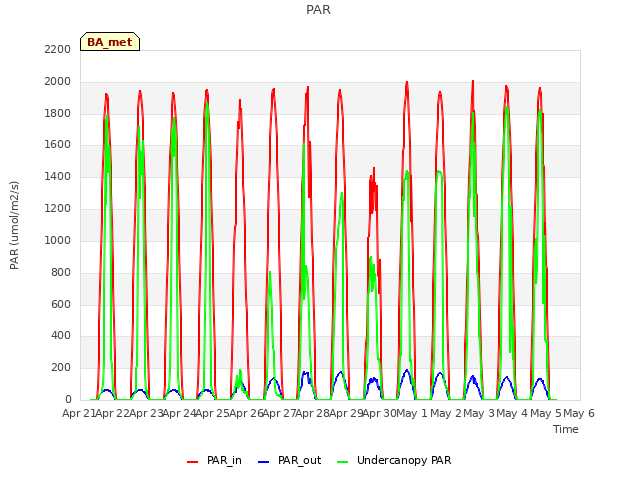Click the PAR_in legend entry

[214, 460]
